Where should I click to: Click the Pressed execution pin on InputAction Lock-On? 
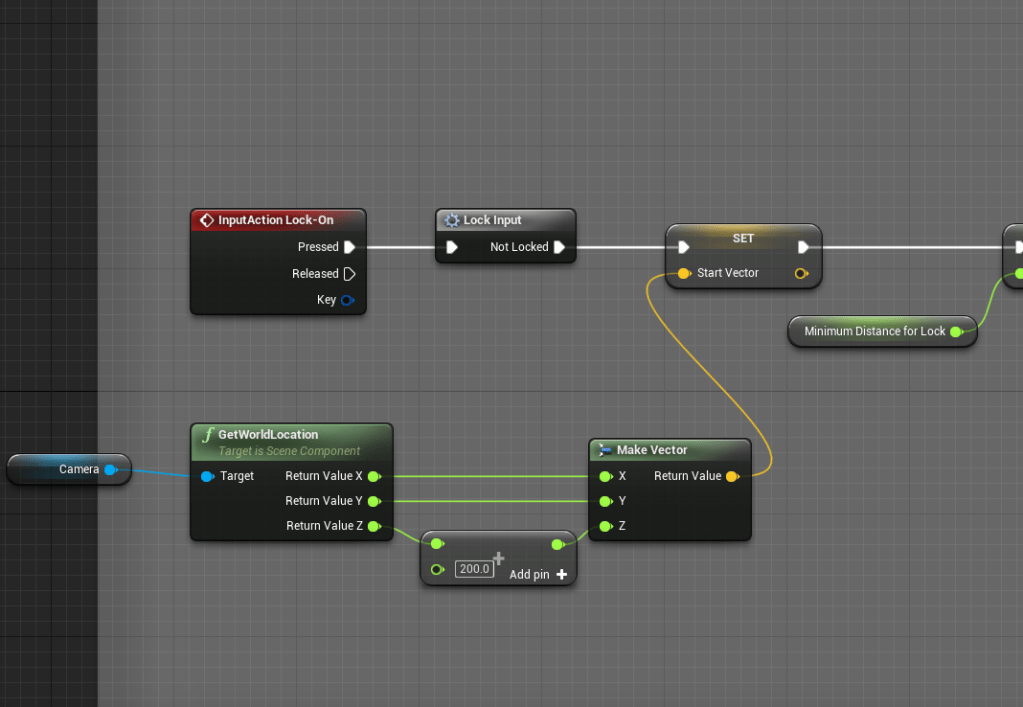pos(349,247)
